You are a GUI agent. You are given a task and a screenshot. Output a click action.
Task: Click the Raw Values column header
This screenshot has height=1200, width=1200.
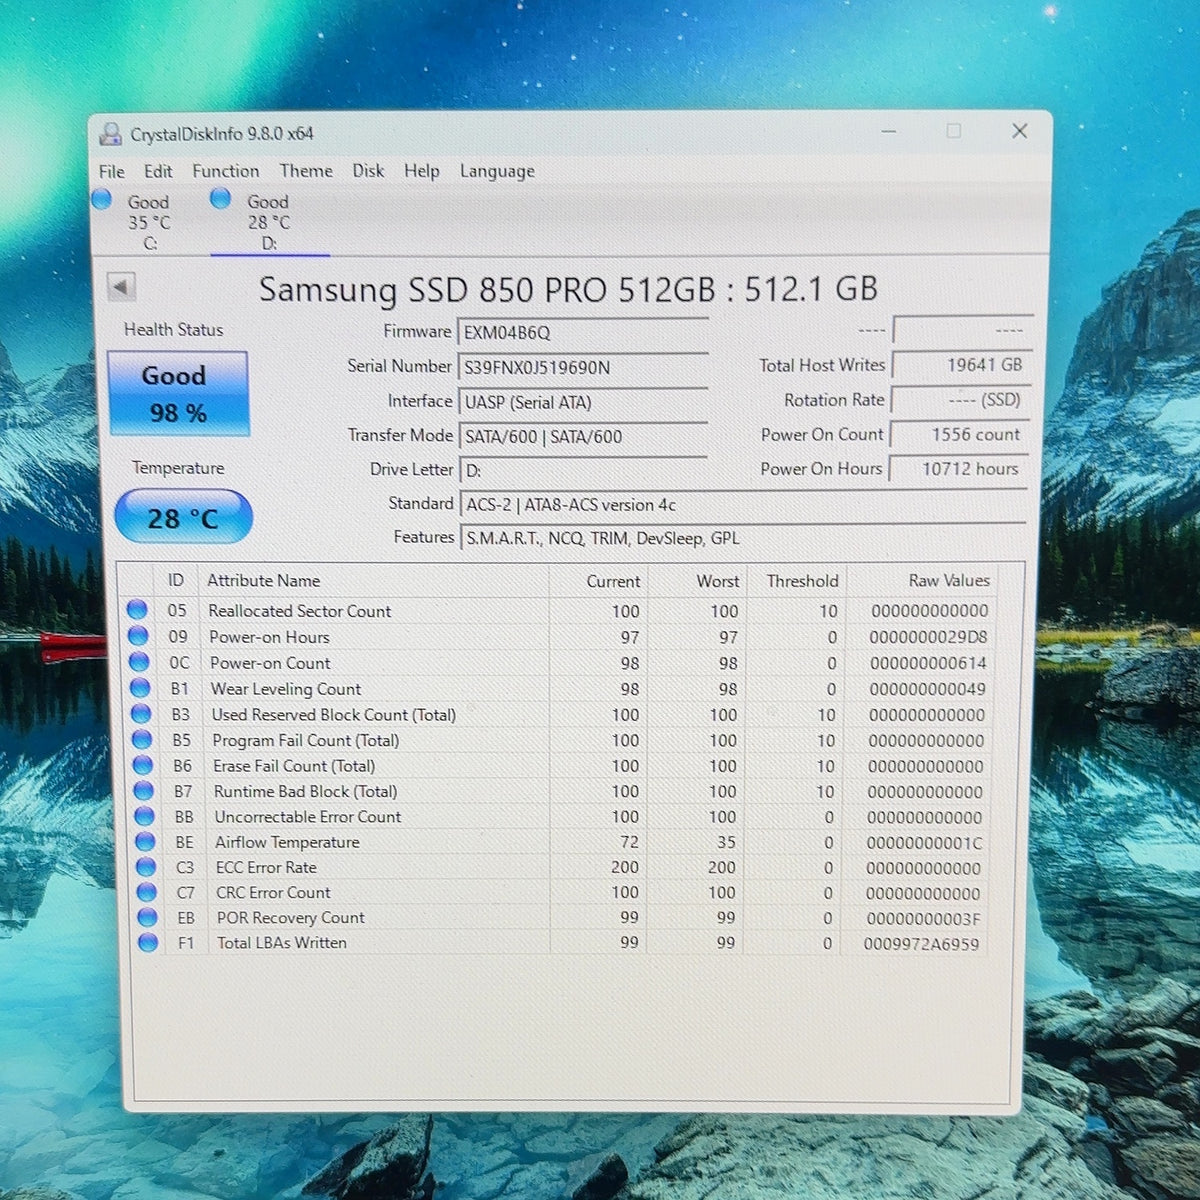click(949, 580)
